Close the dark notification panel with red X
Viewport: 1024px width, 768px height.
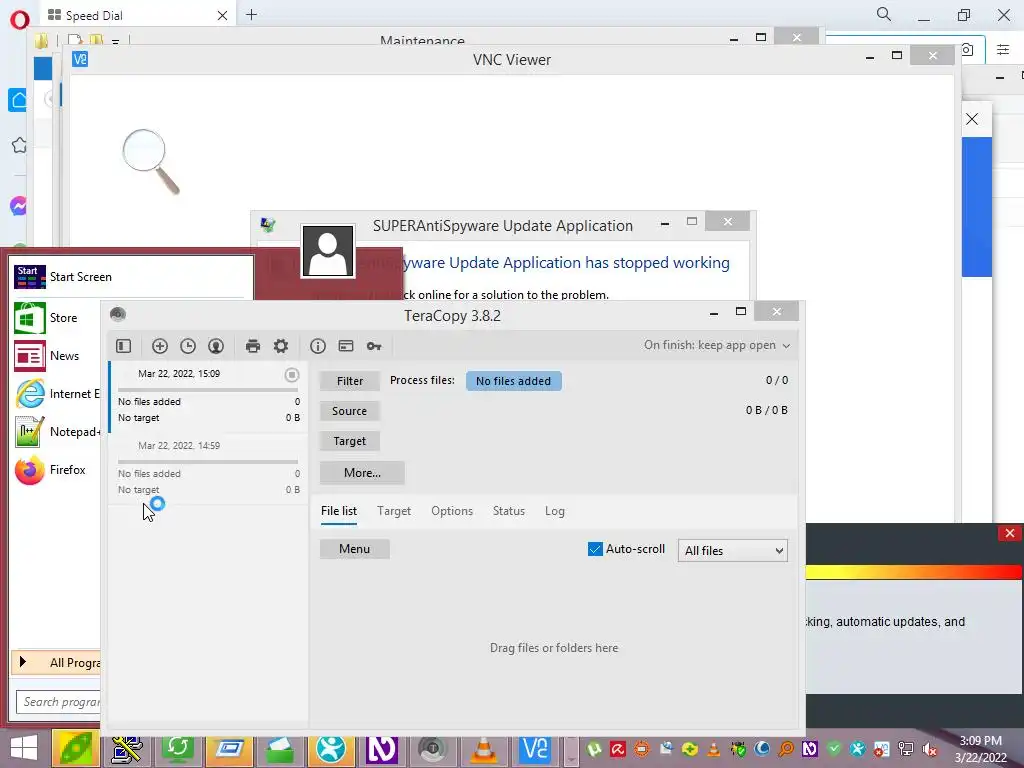coord(1010,534)
